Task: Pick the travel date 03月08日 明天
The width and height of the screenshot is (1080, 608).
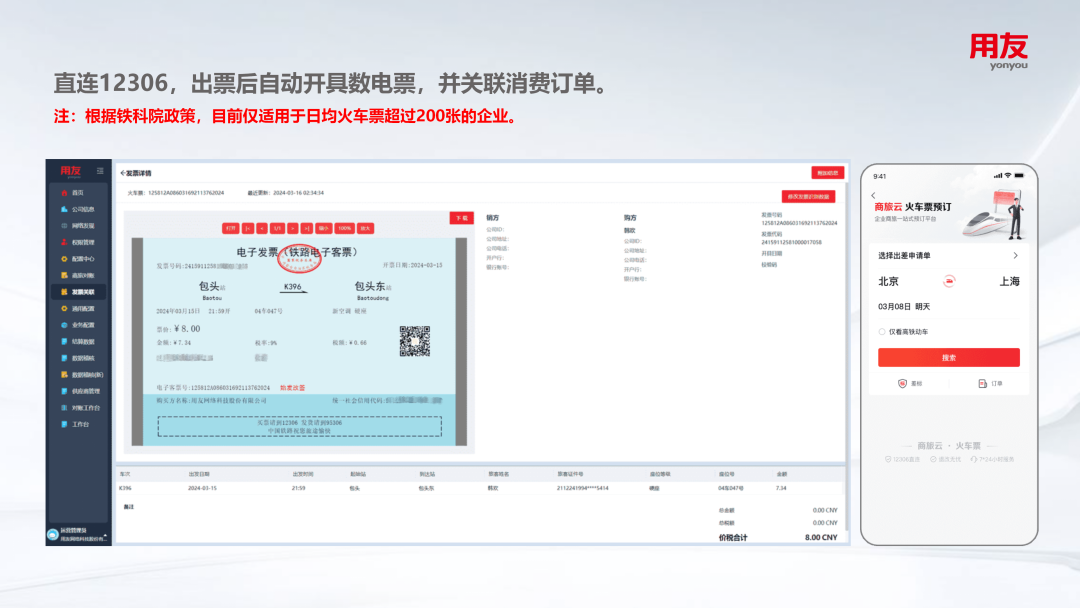Action: 904,306
